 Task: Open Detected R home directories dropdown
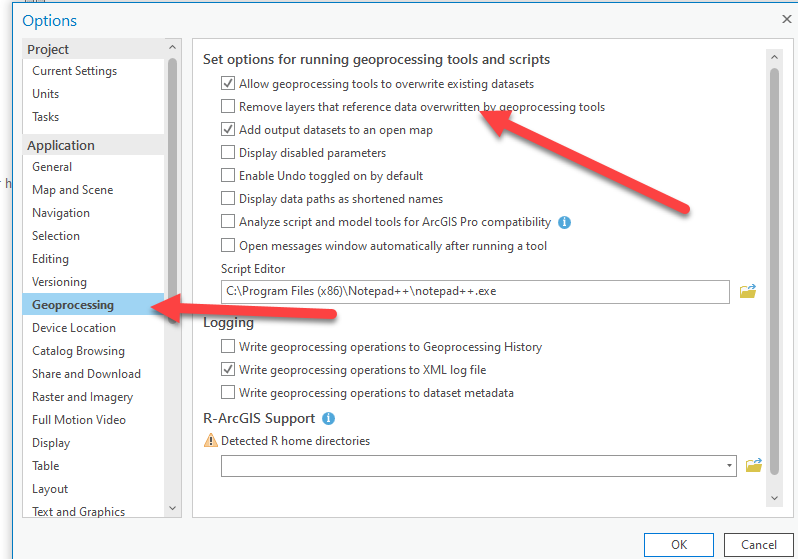pos(729,466)
